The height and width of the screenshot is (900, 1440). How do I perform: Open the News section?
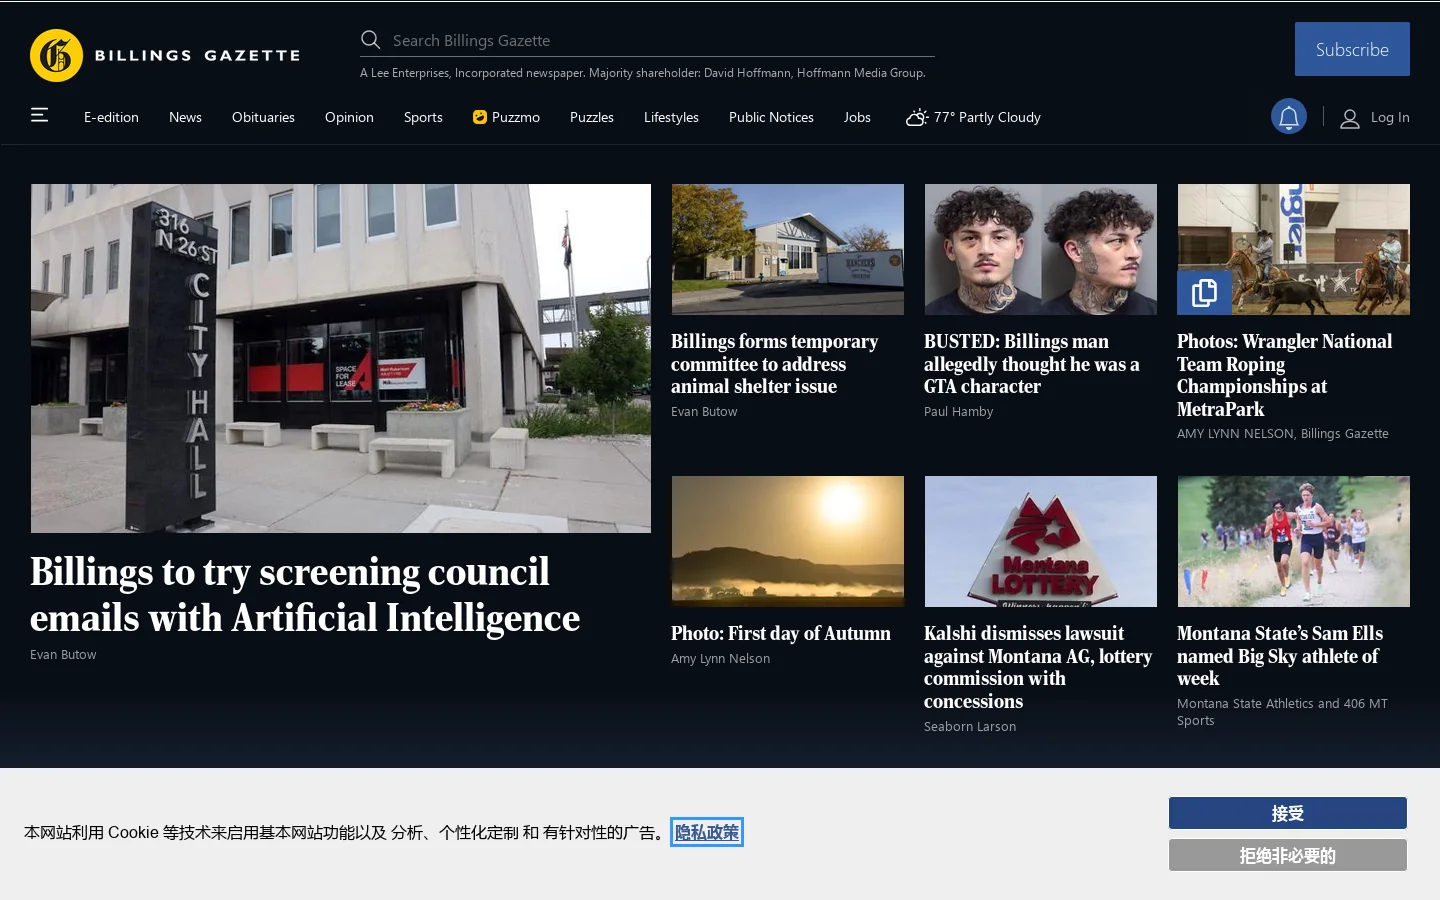[185, 117]
